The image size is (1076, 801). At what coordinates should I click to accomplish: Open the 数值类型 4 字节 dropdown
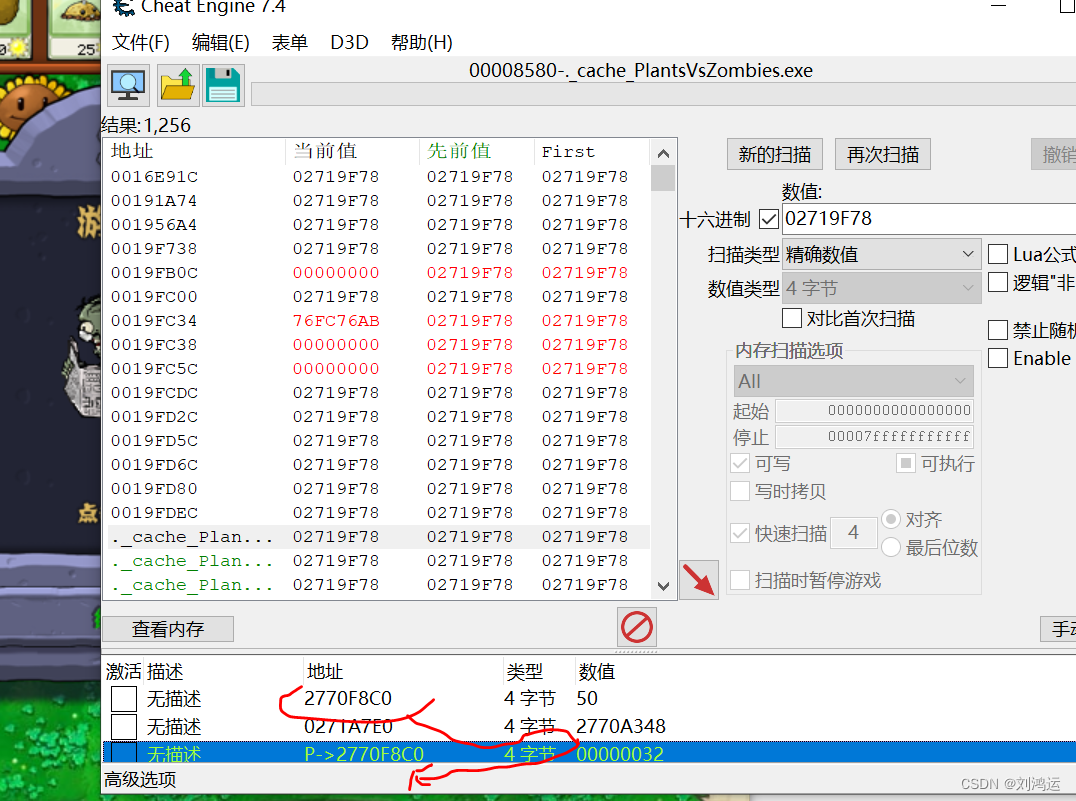882,288
